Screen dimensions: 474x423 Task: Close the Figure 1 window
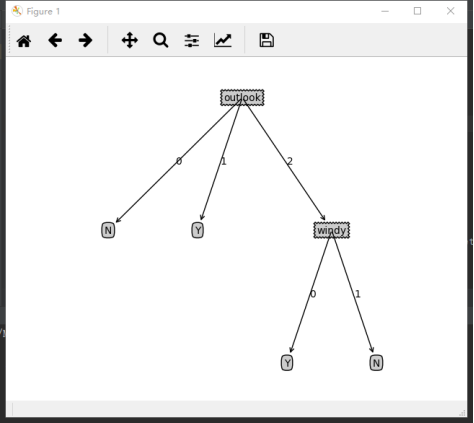point(450,11)
